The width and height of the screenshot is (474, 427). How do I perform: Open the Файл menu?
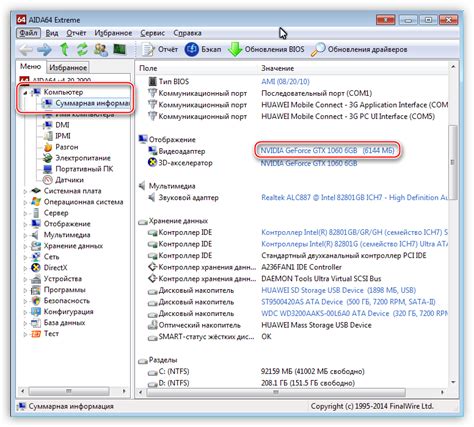click(x=28, y=33)
